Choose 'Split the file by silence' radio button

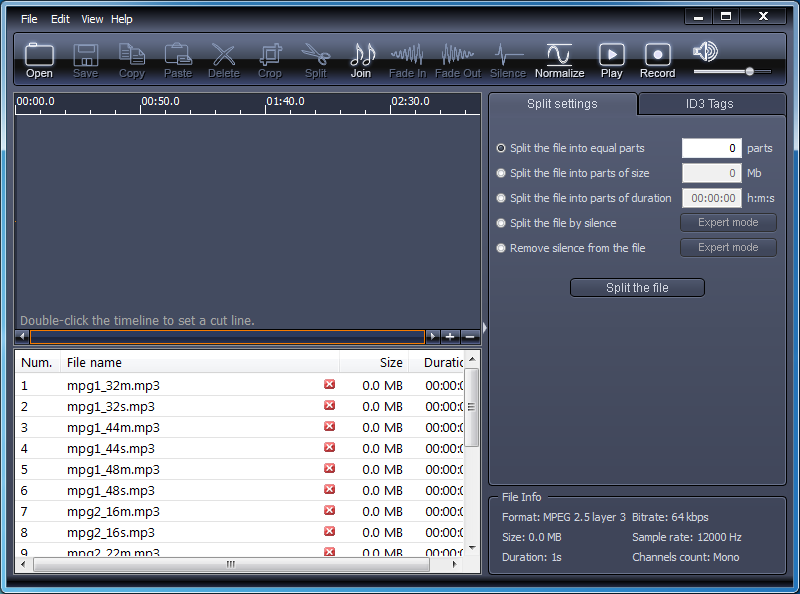pyautogui.click(x=501, y=223)
